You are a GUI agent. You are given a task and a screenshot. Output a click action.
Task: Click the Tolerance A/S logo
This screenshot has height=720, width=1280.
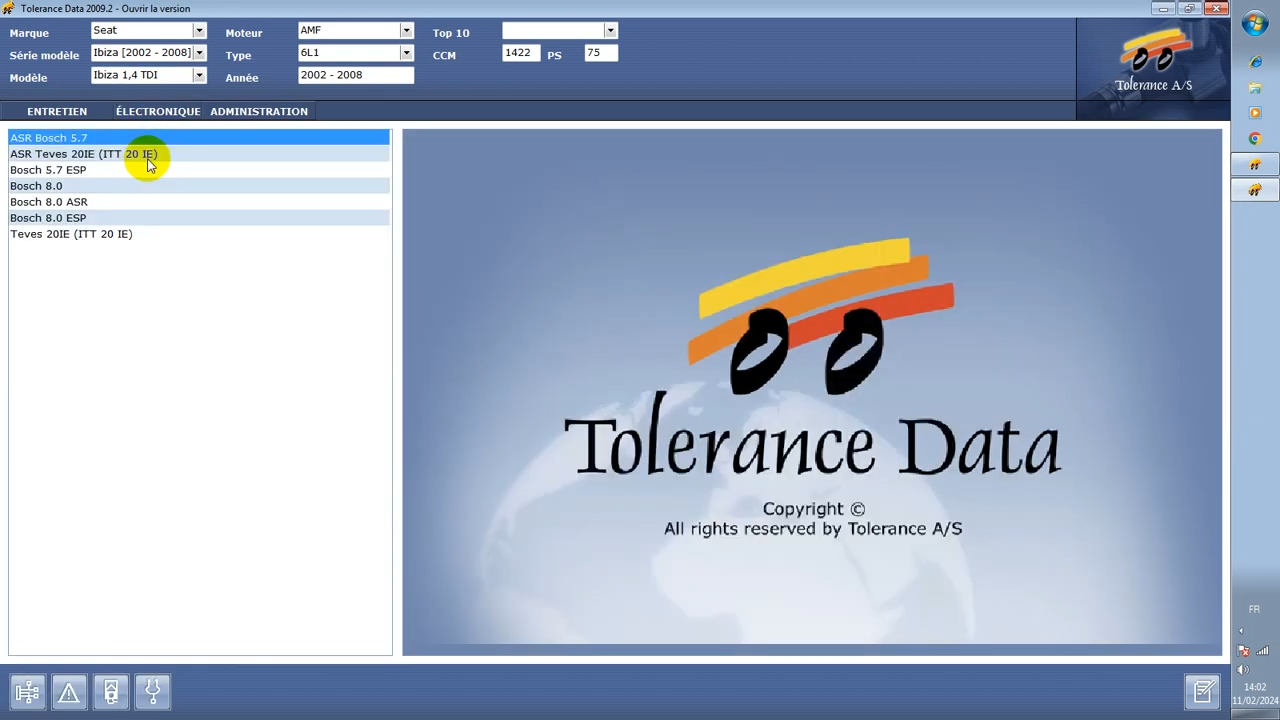pyautogui.click(x=1153, y=62)
